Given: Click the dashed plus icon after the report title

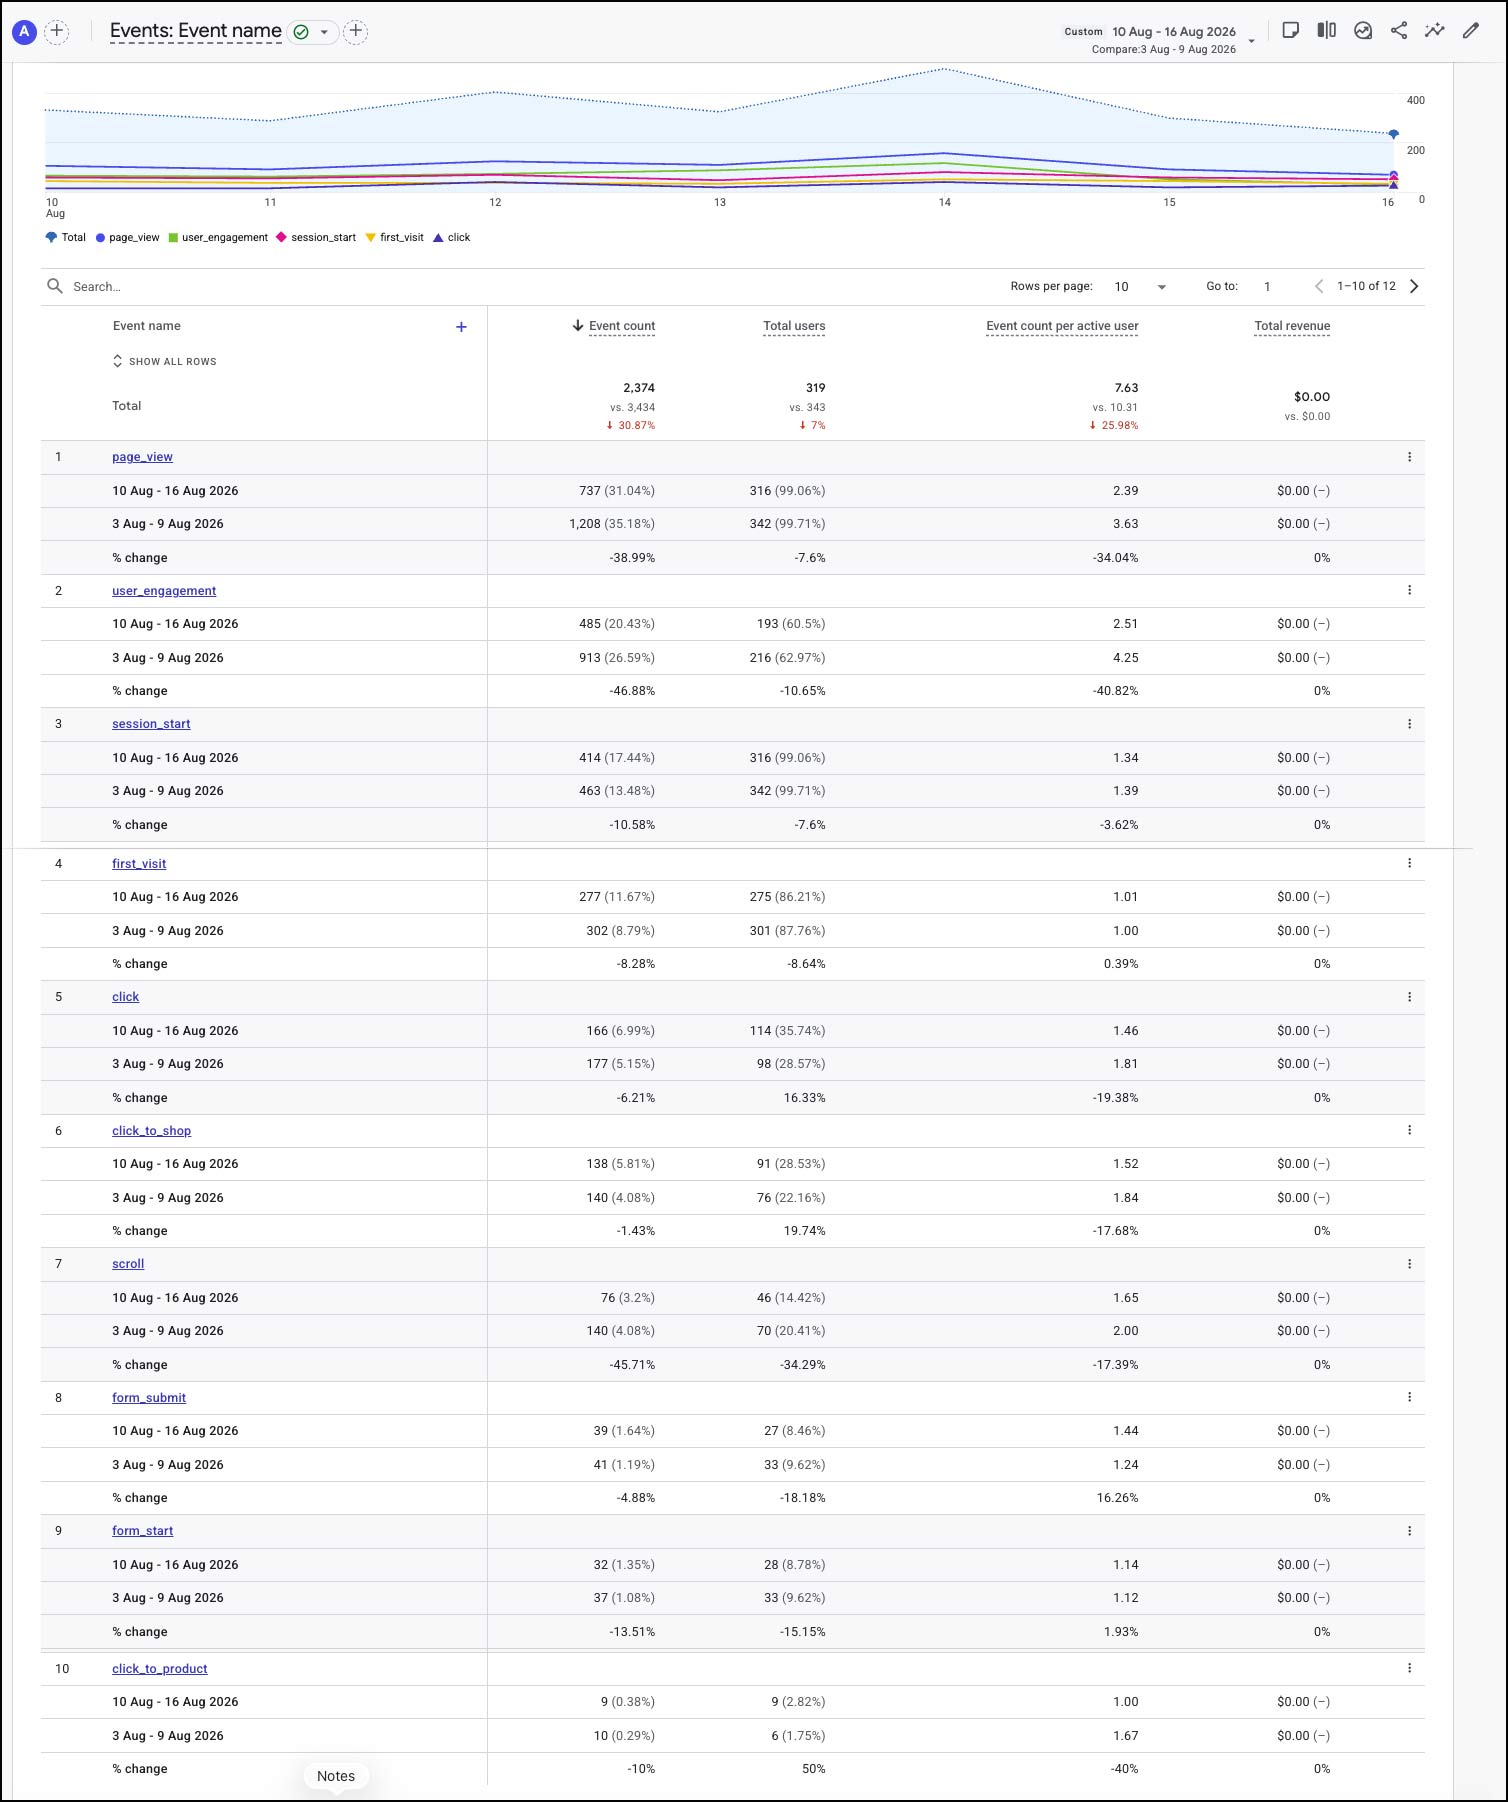Looking at the screenshot, I should (356, 32).
